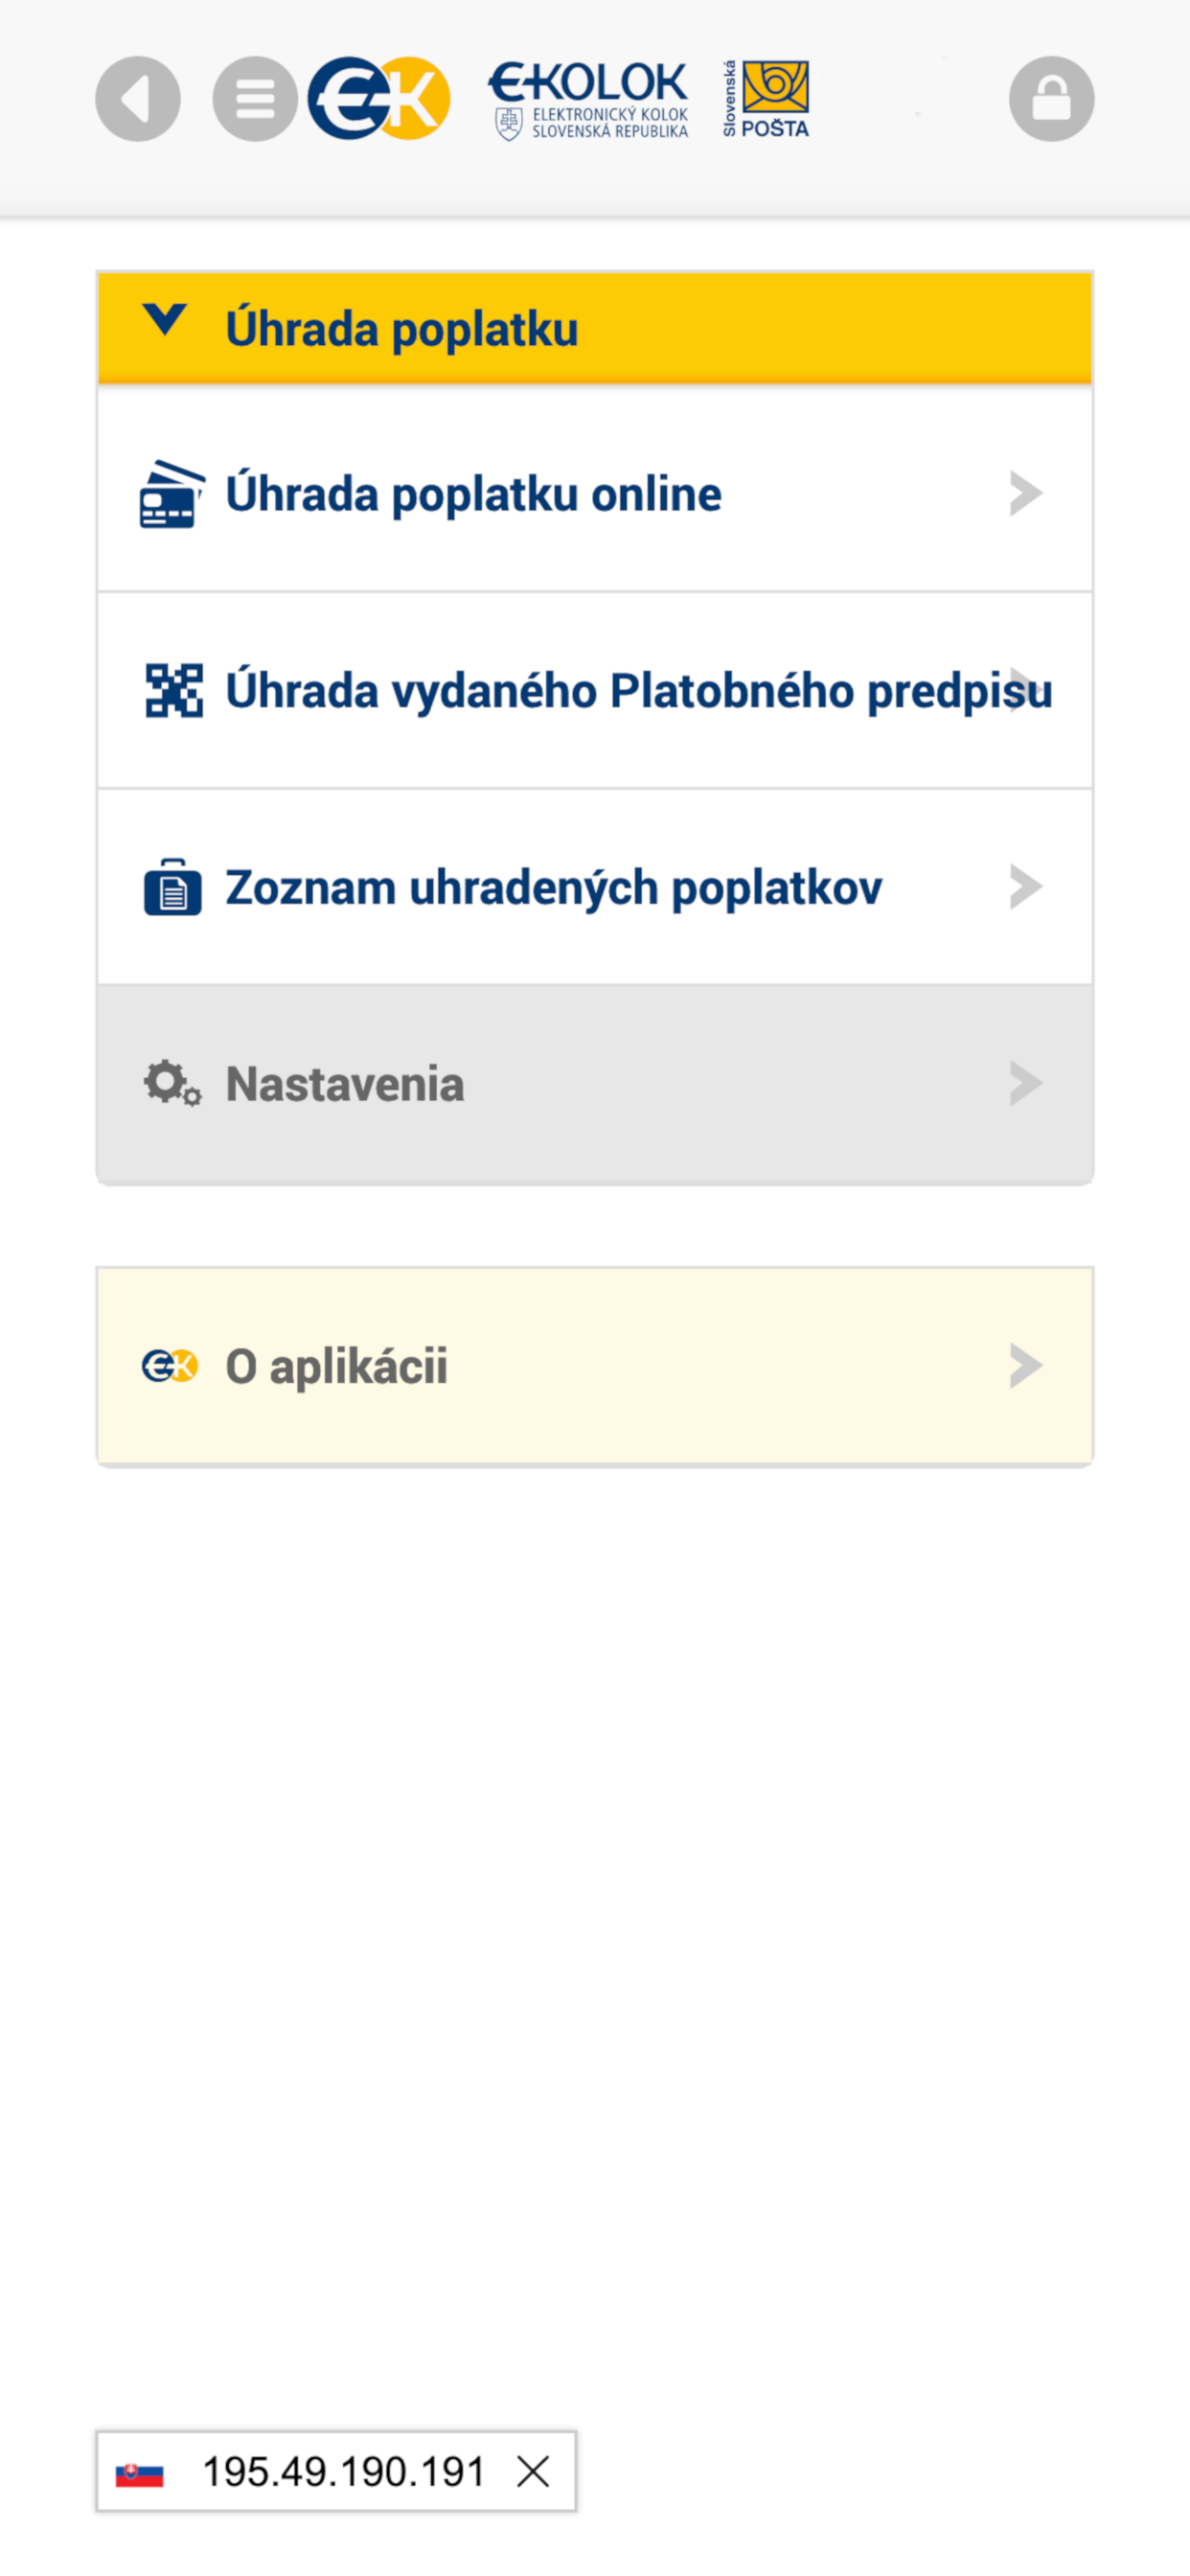Open Úhrada vydaného Platobného predpisu
This screenshot has width=1190, height=2576.
(638, 691)
